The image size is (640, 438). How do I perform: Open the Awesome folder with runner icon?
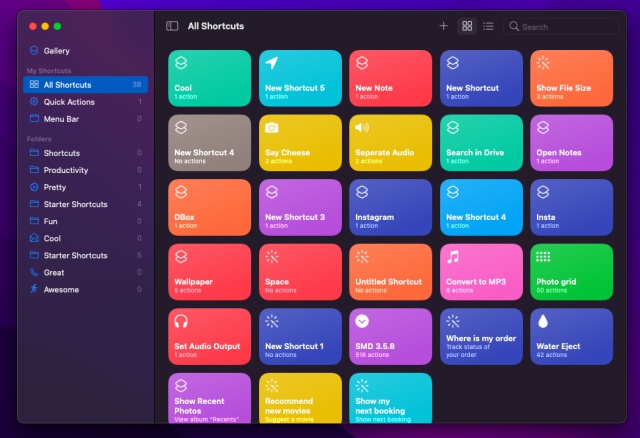click(x=60, y=289)
